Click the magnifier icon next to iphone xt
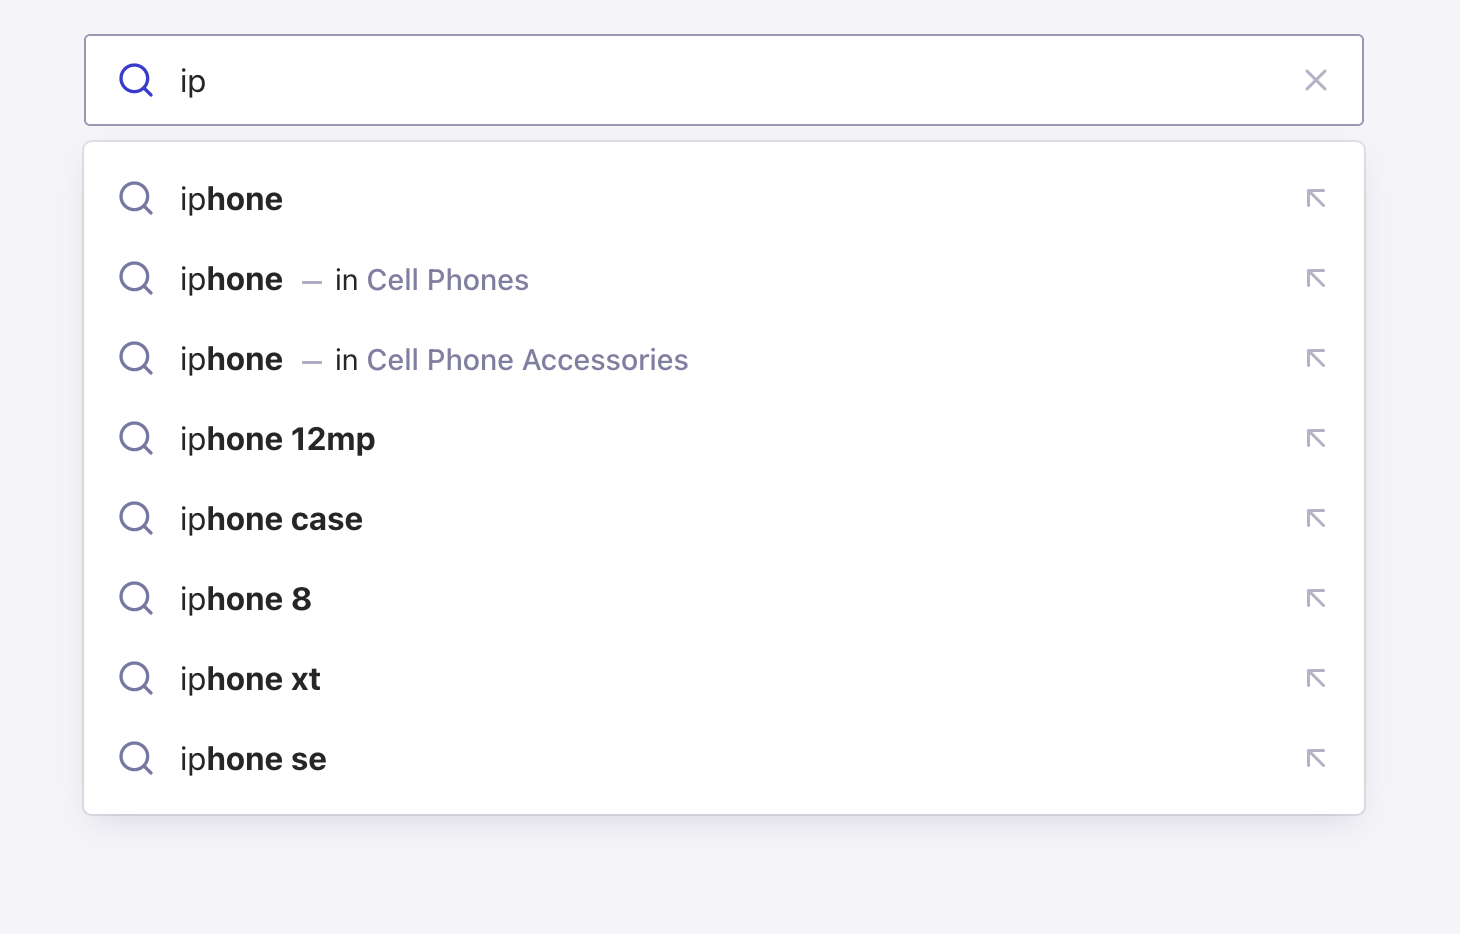 click(135, 678)
